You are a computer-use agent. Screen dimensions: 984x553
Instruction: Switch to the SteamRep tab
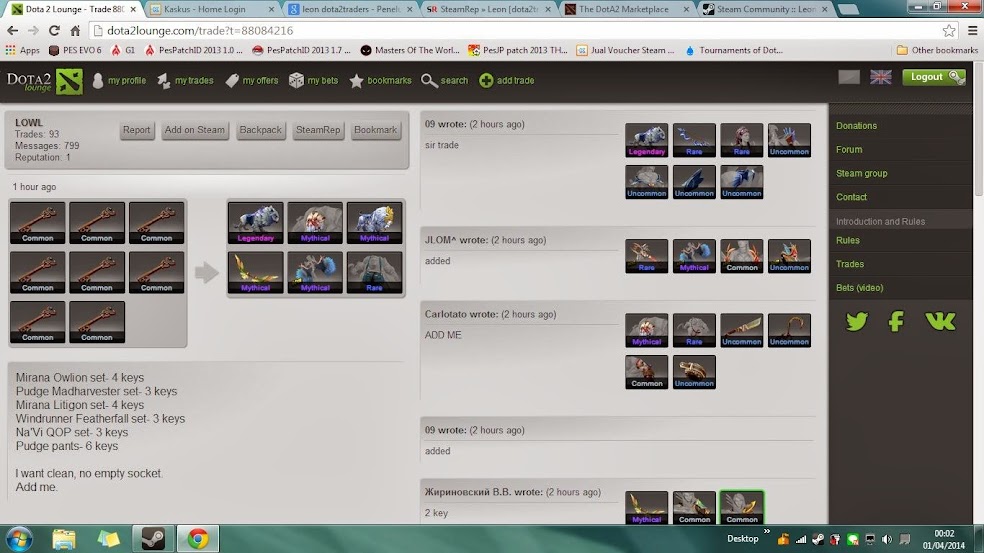coord(488,9)
